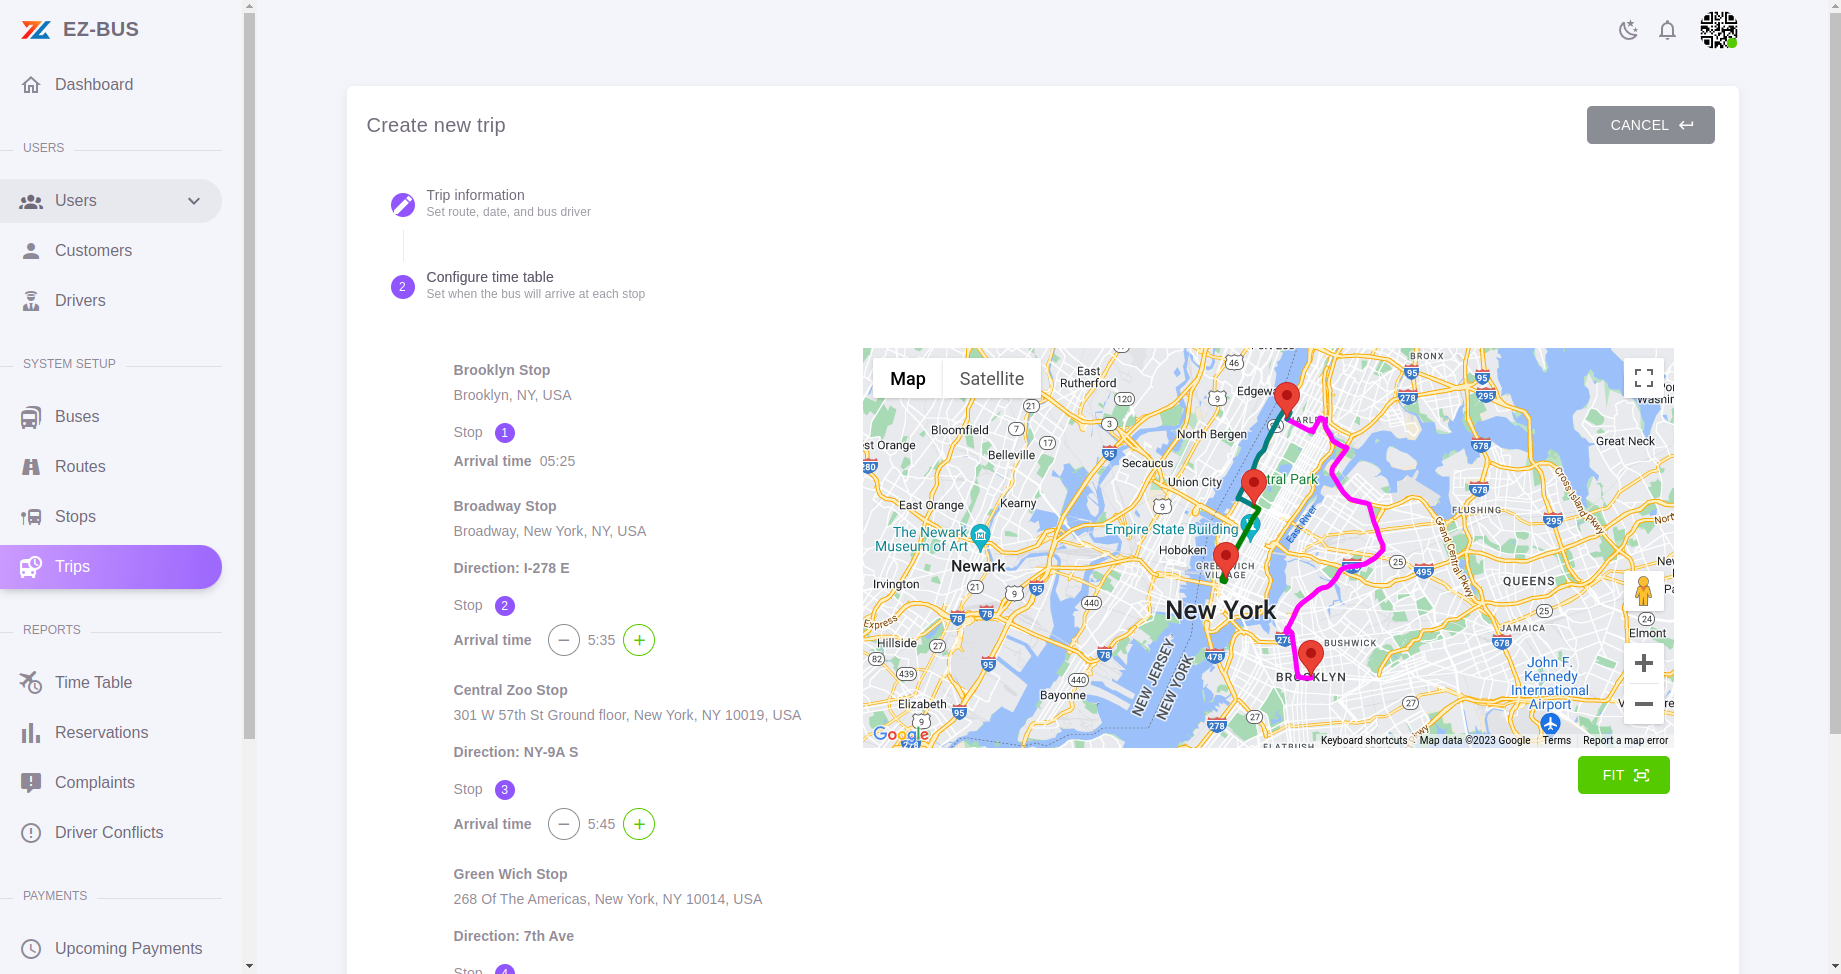Switch map to Satellite view
Screen dimensions: 1841x974
[991, 379]
